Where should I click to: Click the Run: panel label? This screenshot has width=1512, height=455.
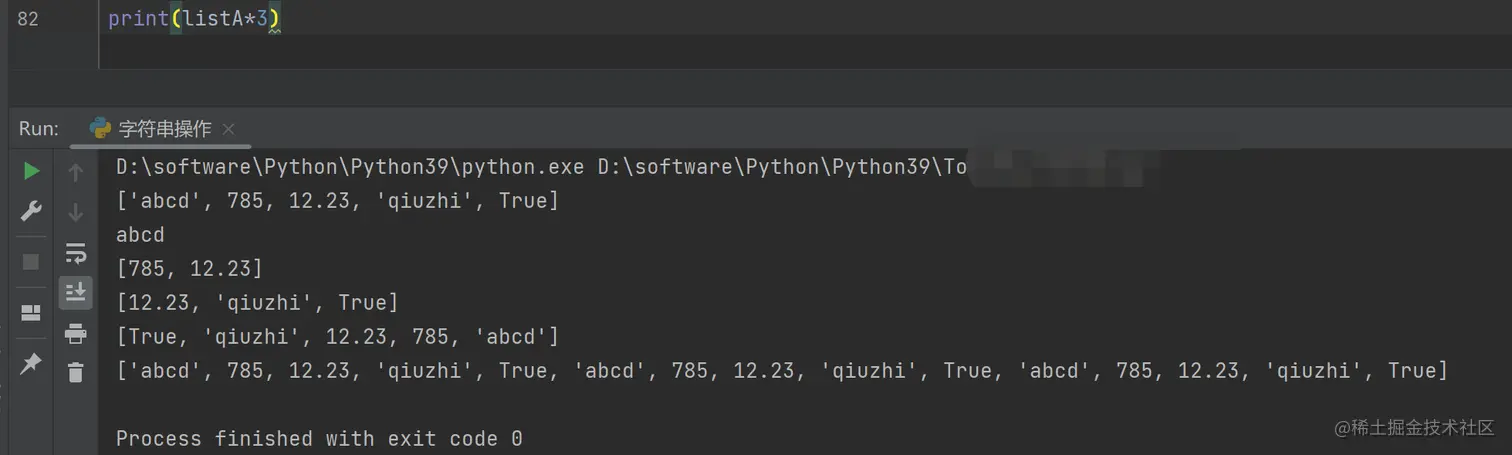coord(39,129)
